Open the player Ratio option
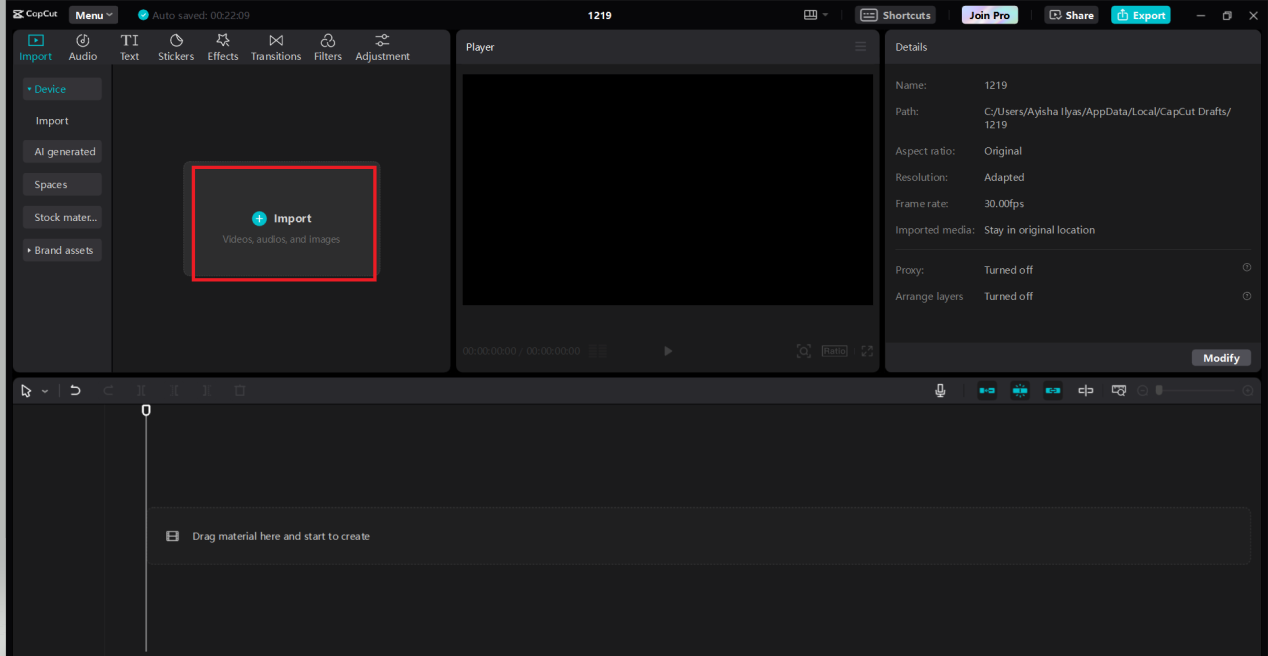Image resolution: width=1268 pixels, height=656 pixels. coord(834,351)
